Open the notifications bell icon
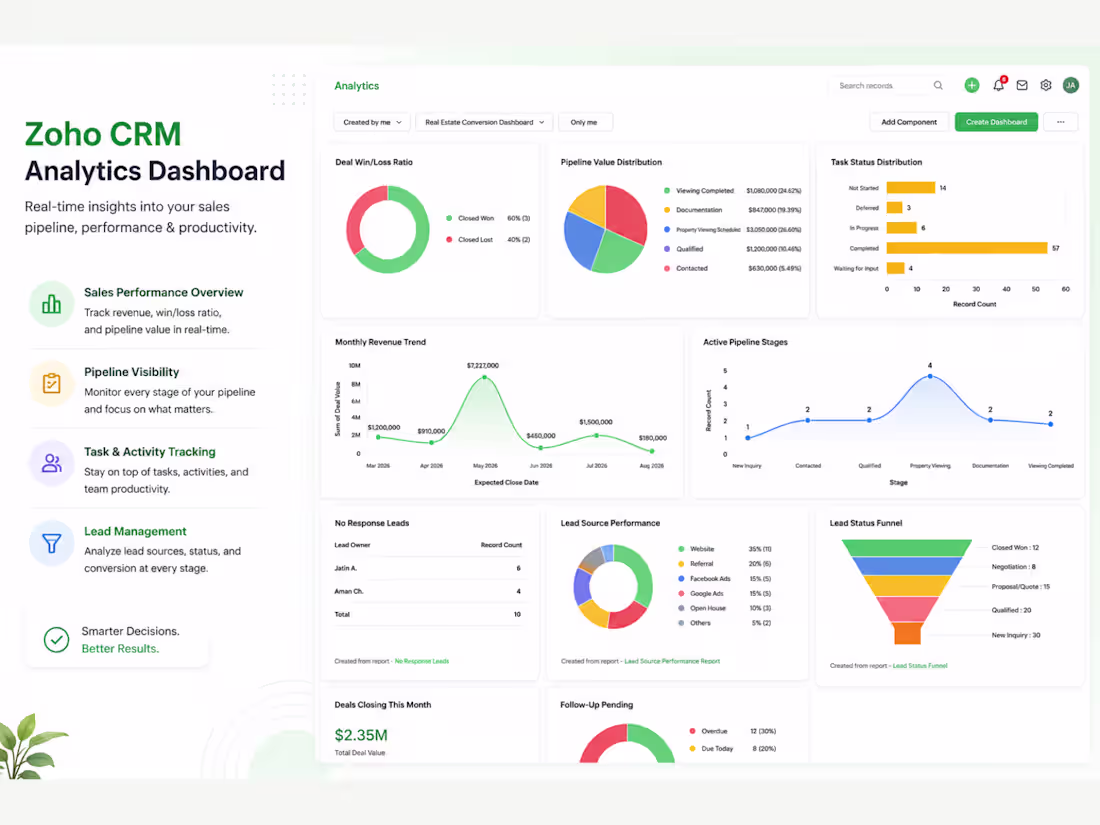The image size is (1100, 825). pyautogui.click(x=998, y=85)
